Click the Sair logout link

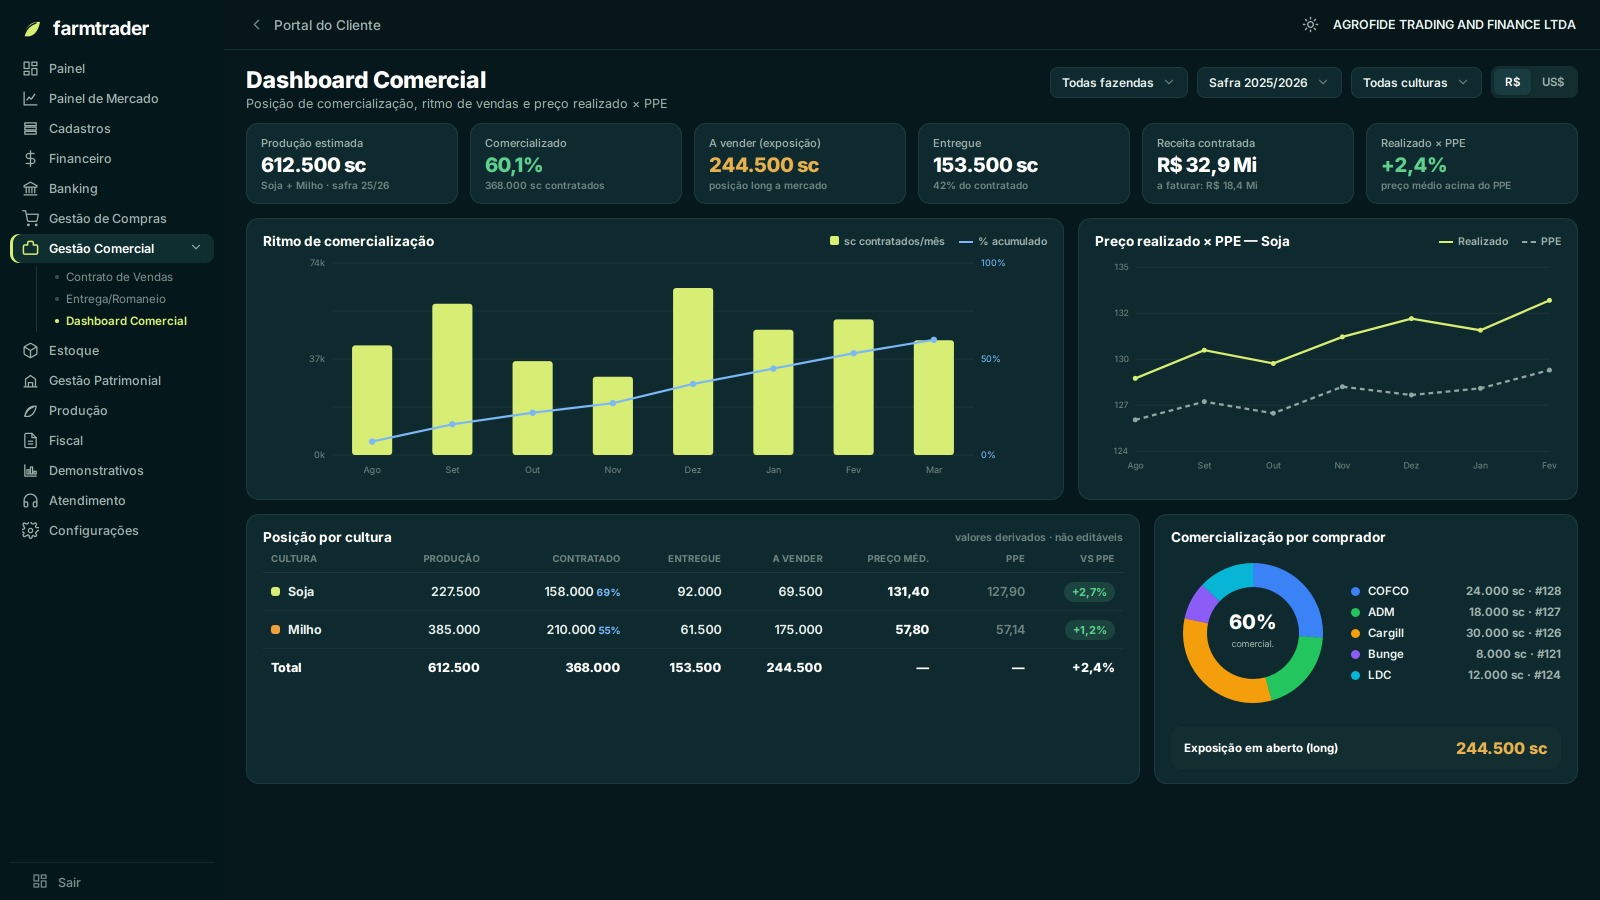pos(69,882)
